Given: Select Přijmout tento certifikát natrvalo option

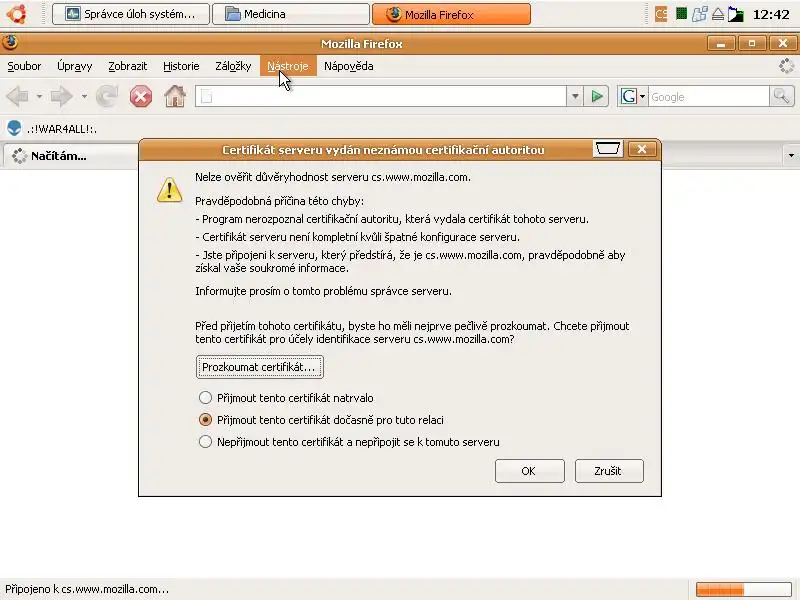Looking at the screenshot, I should tap(205, 397).
